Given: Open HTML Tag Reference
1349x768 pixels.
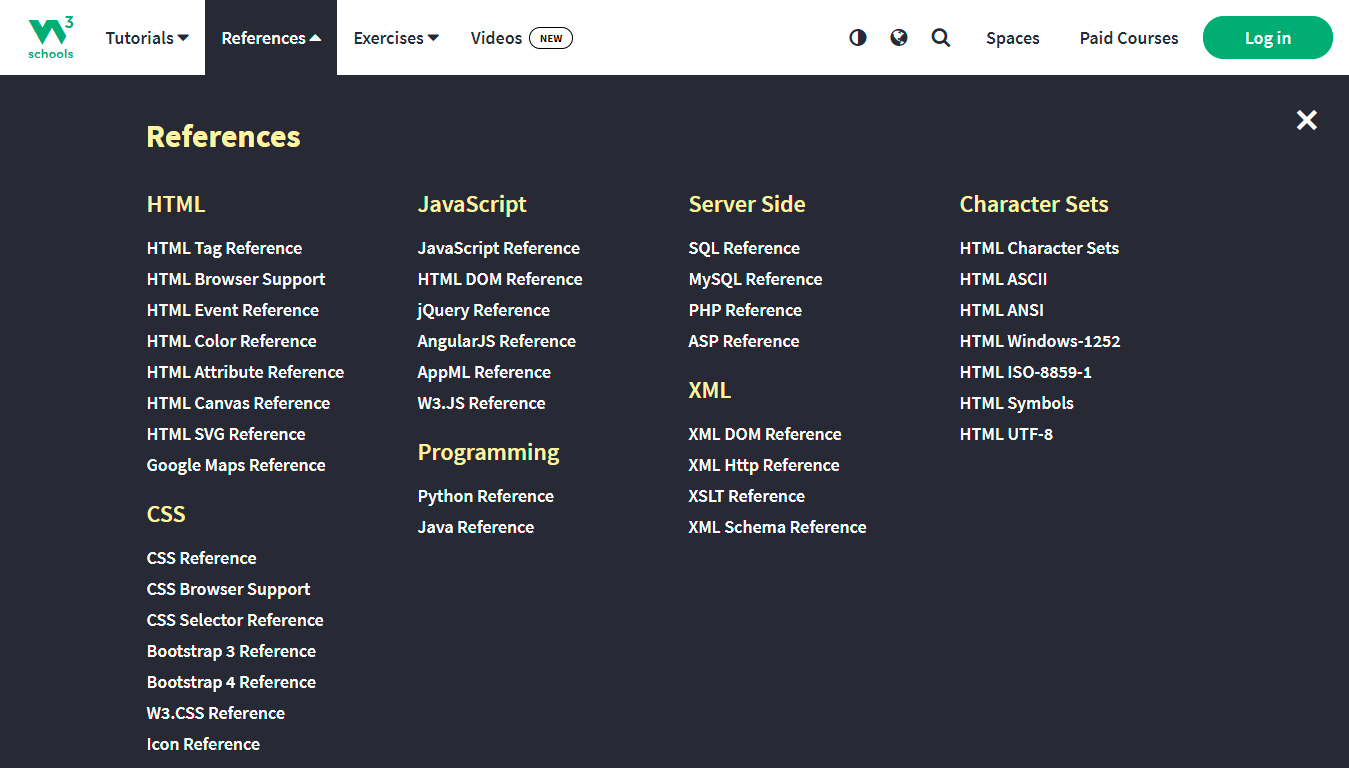Looking at the screenshot, I should pyautogui.click(x=224, y=248).
